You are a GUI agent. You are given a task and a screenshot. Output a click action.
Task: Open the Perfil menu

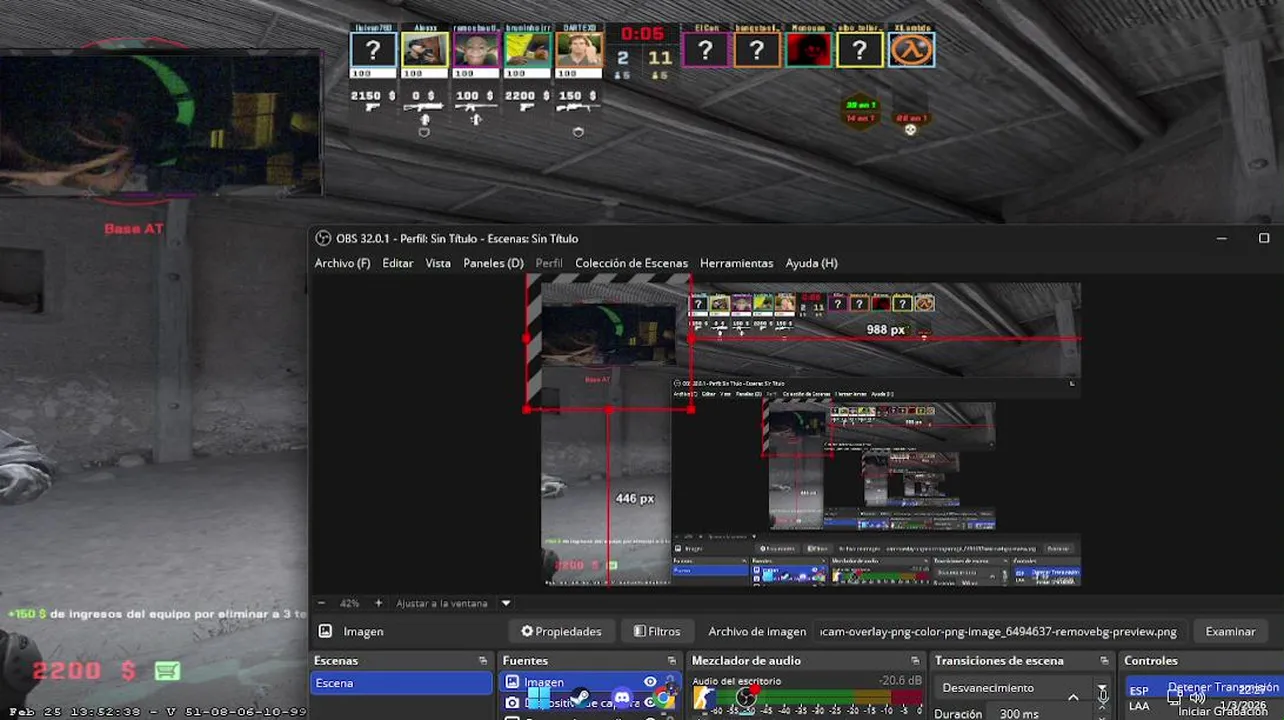549,263
